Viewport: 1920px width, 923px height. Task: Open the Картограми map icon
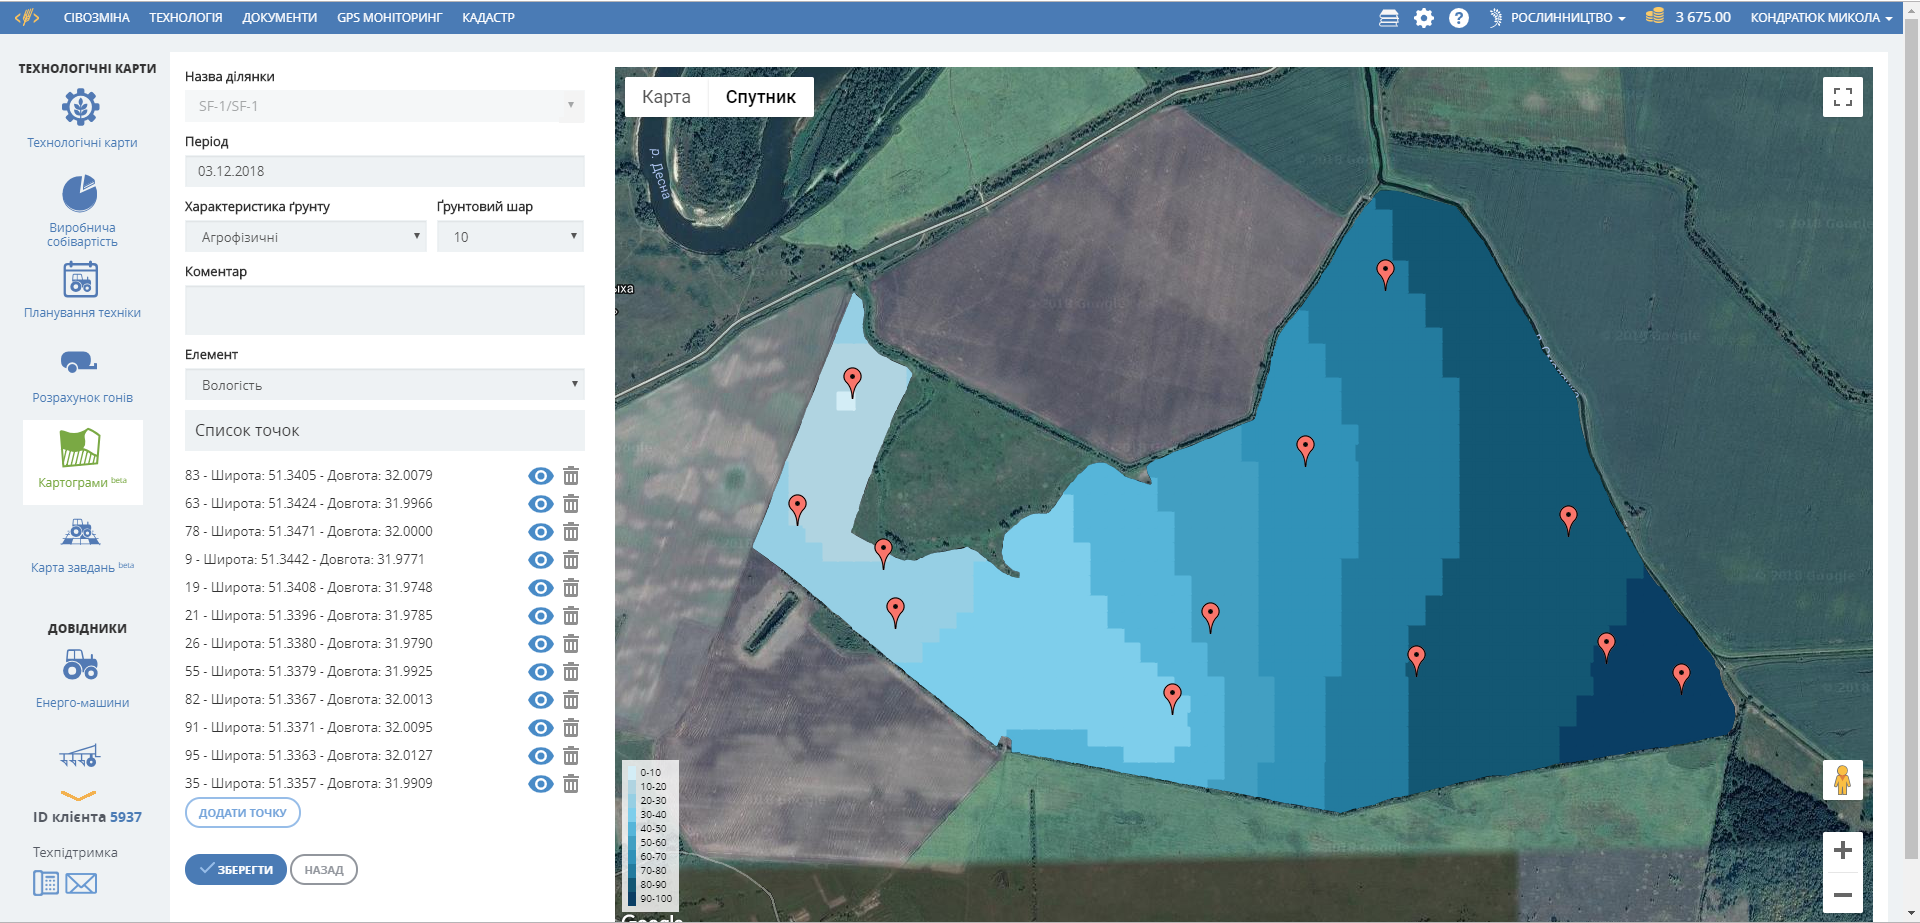tap(80, 448)
